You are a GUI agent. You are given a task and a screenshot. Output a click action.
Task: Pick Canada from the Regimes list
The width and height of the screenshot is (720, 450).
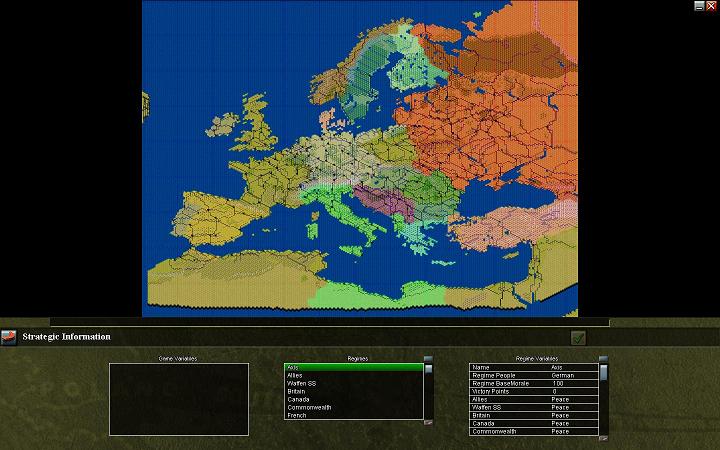pos(353,399)
